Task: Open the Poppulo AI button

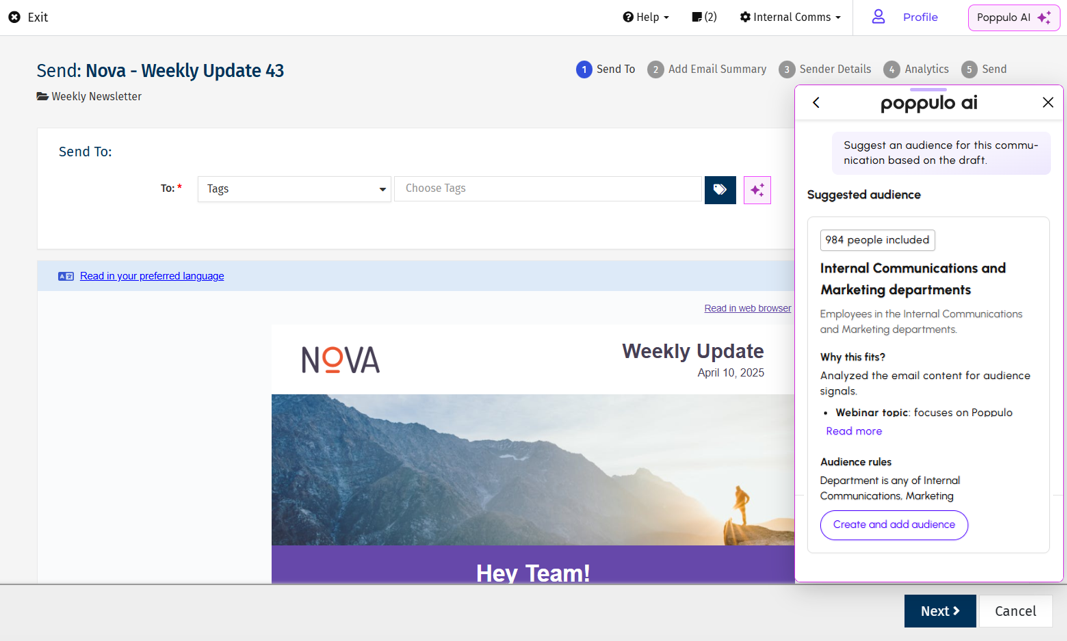Action: [1013, 18]
